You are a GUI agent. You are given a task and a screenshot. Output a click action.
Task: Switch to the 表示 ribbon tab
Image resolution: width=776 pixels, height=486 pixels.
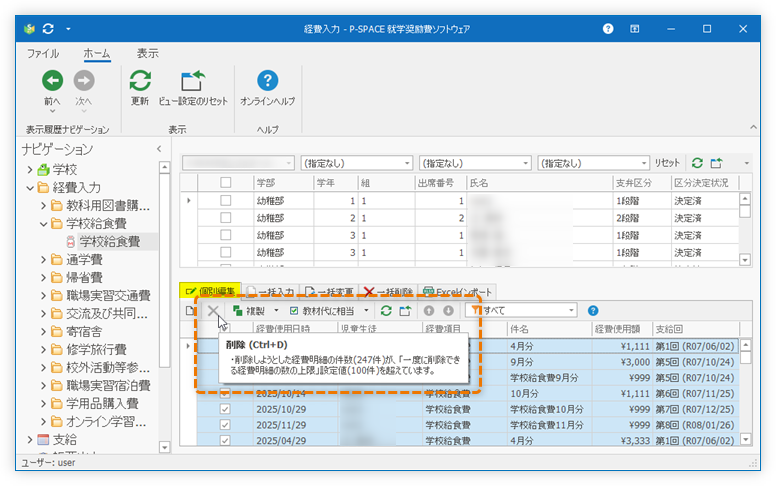[x=147, y=53]
